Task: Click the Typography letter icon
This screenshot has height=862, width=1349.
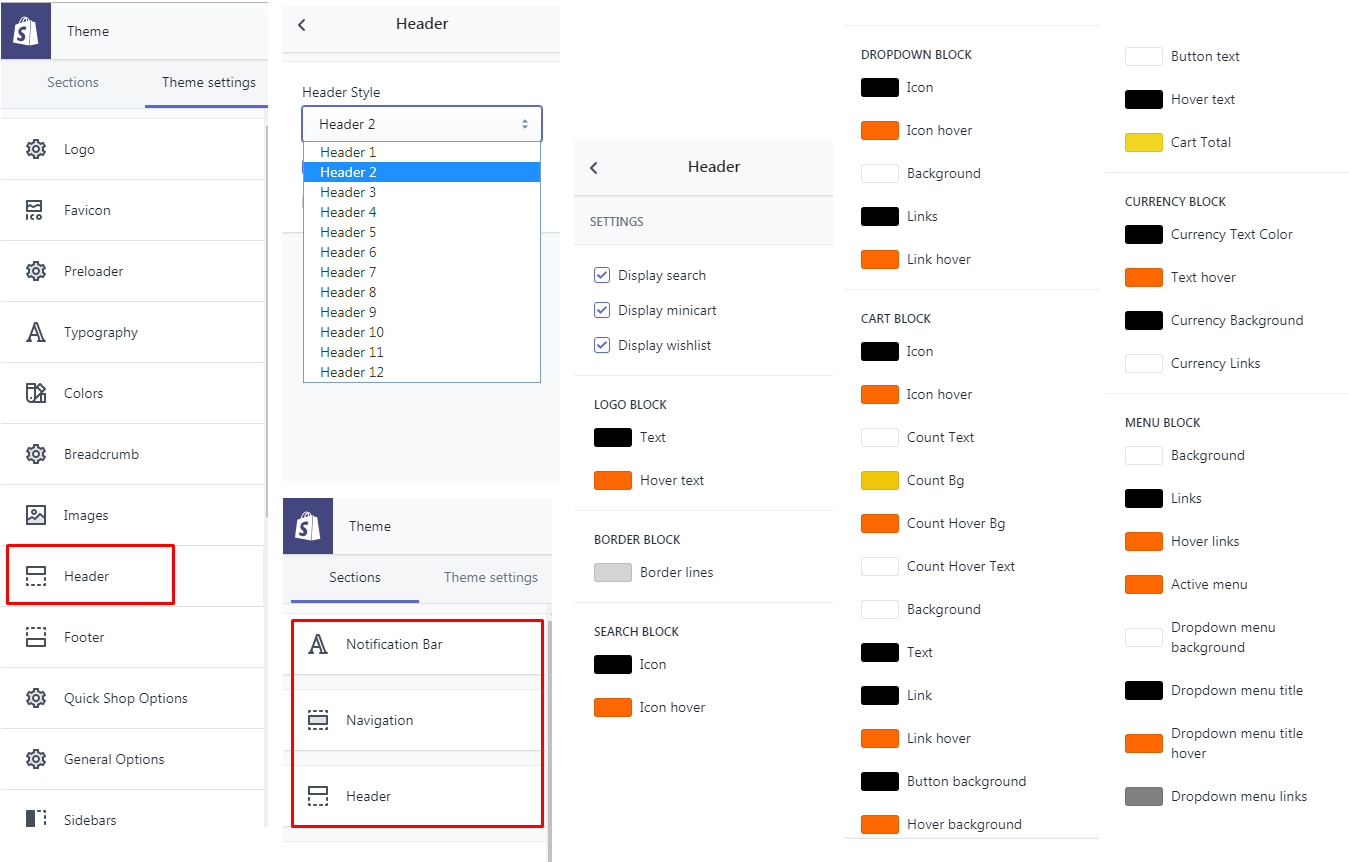Action: 36,332
